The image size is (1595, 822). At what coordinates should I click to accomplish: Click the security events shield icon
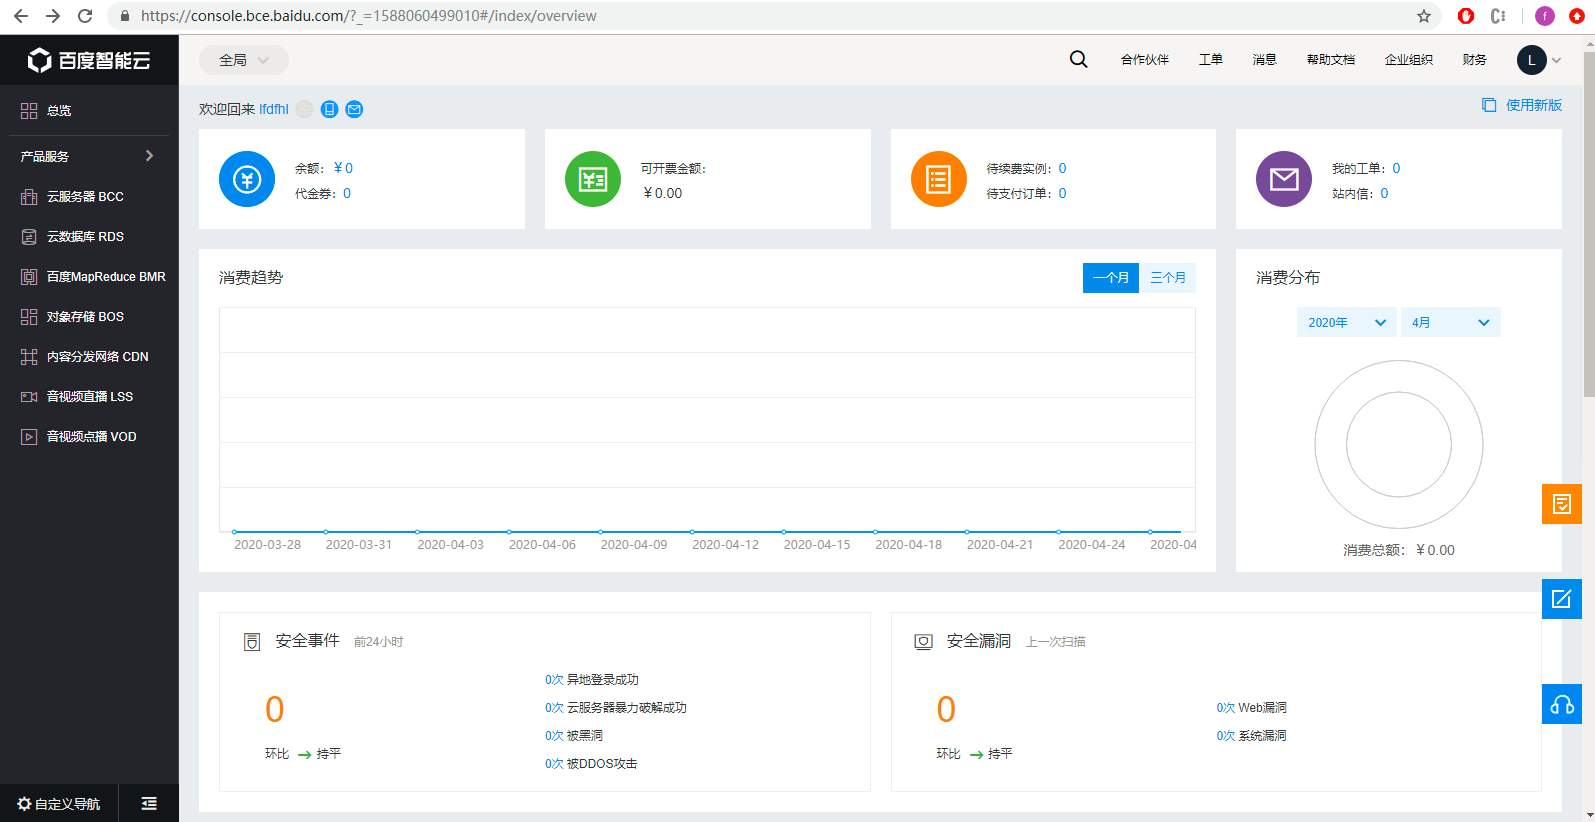[252, 642]
